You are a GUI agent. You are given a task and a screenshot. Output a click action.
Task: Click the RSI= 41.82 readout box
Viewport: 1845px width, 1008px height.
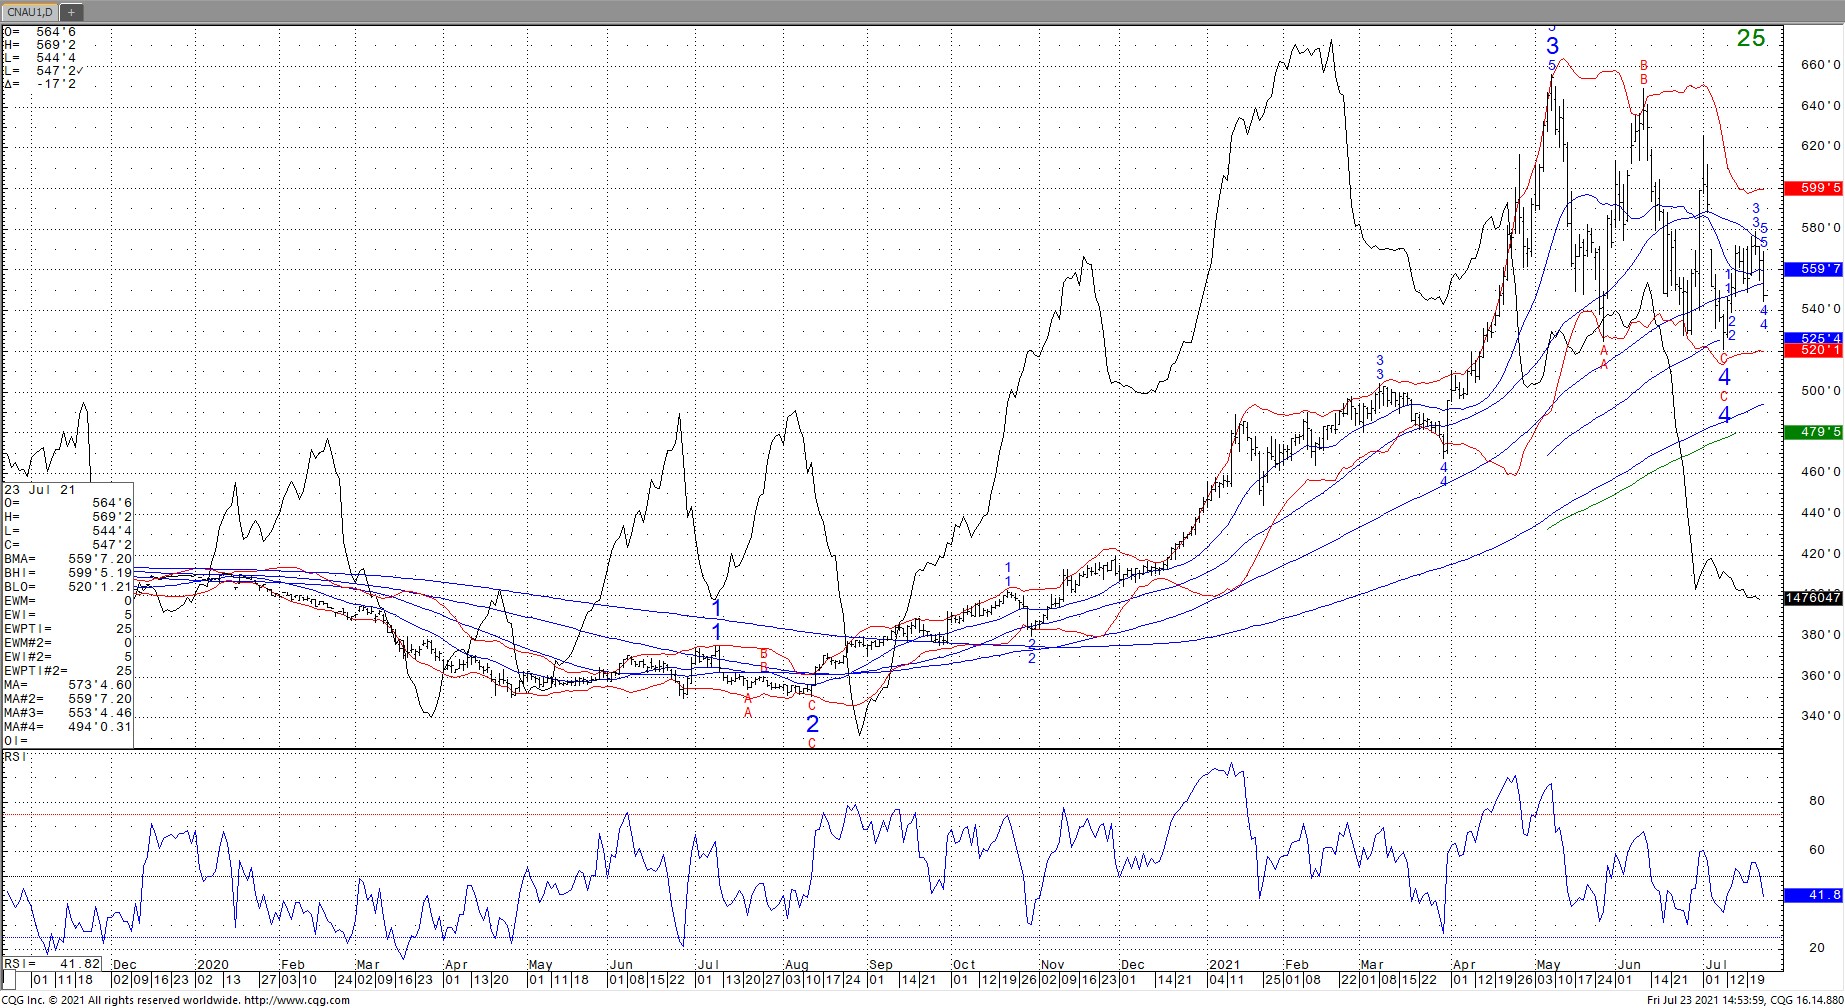click(x=52, y=964)
